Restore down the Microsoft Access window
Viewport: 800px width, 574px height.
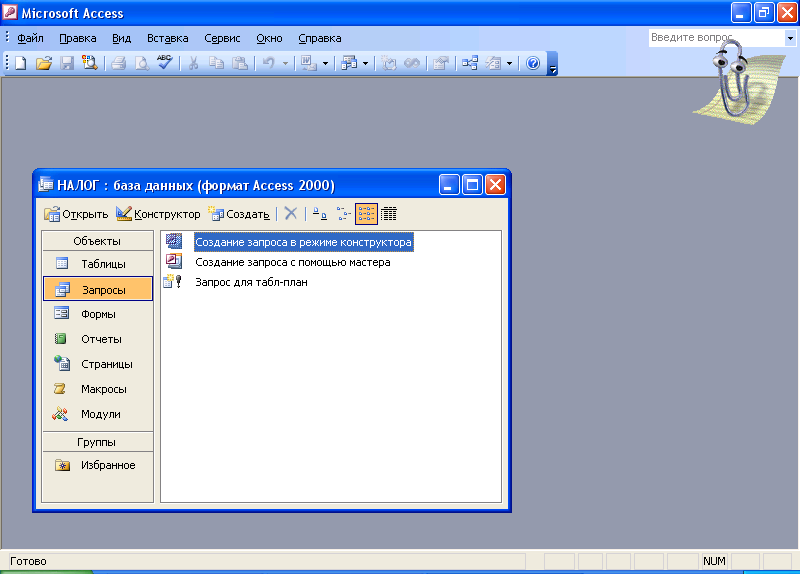[763, 13]
